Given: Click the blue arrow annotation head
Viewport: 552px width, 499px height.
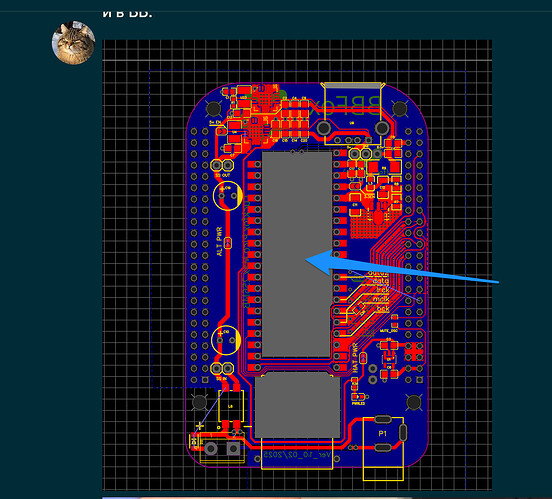Looking at the screenshot, I should click(x=319, y=262).
